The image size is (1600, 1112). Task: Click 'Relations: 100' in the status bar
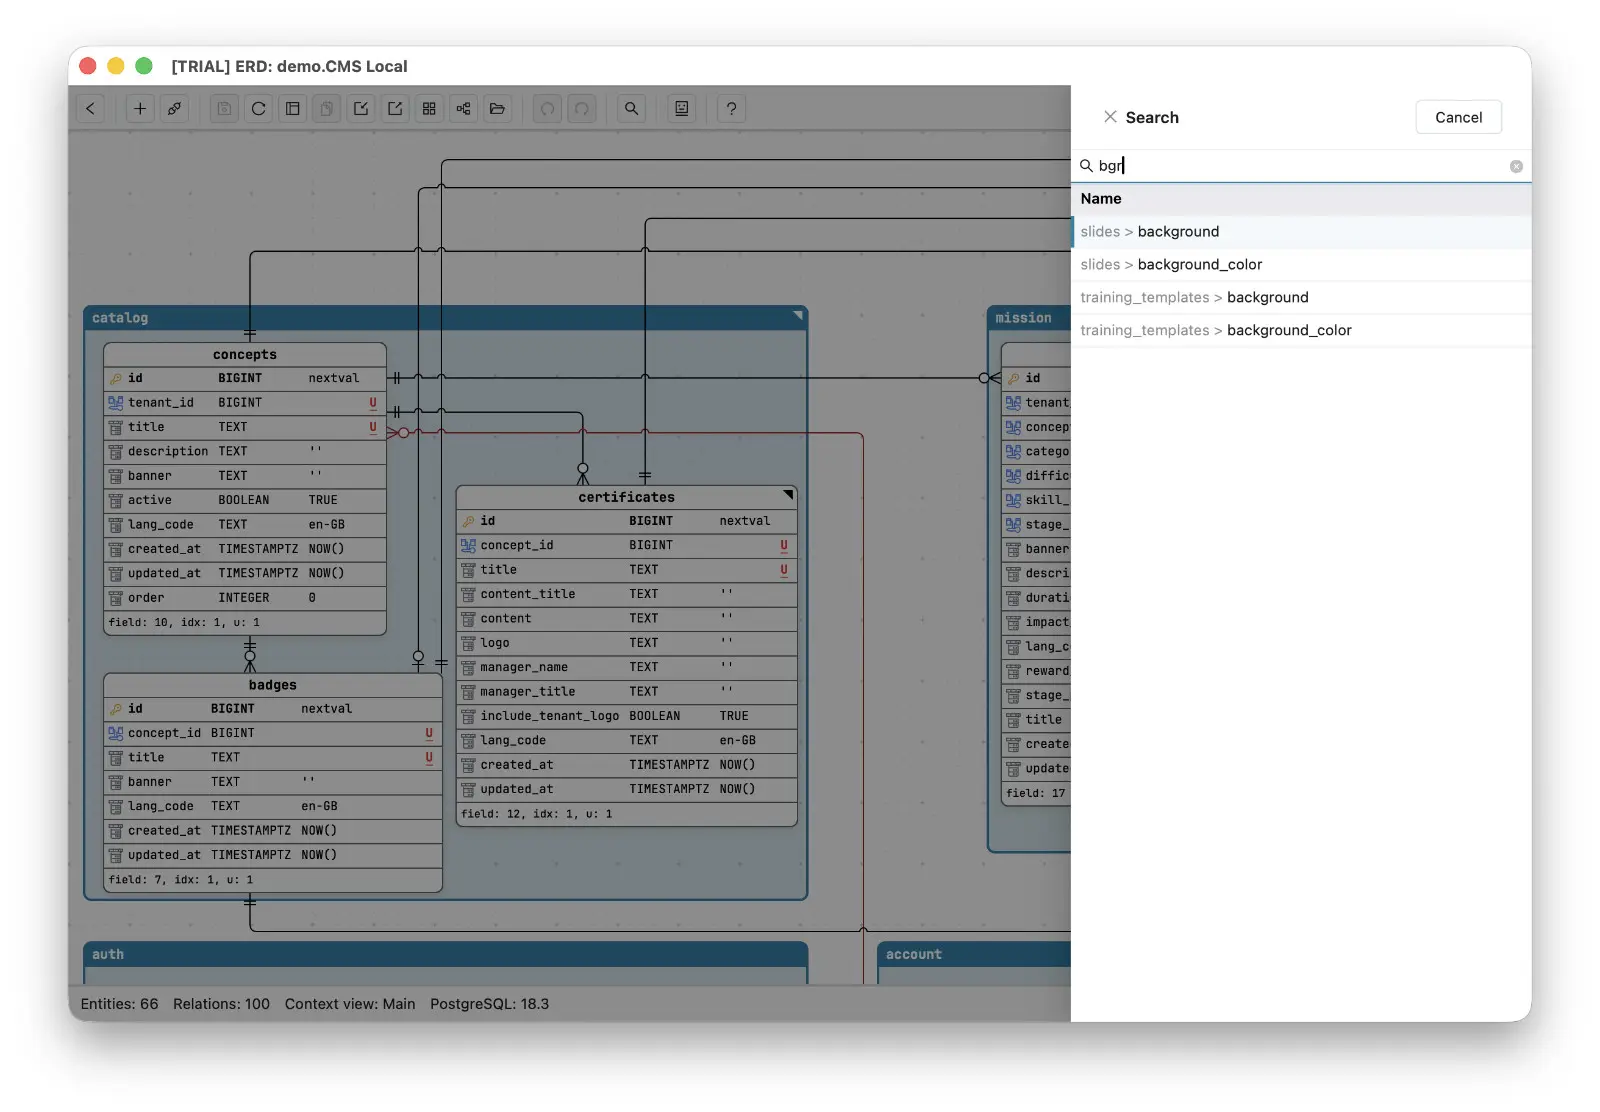coord(221,1004)
